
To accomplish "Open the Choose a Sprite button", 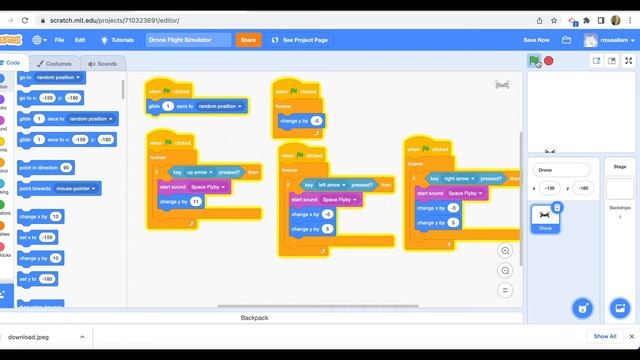I will pos(582,308).
